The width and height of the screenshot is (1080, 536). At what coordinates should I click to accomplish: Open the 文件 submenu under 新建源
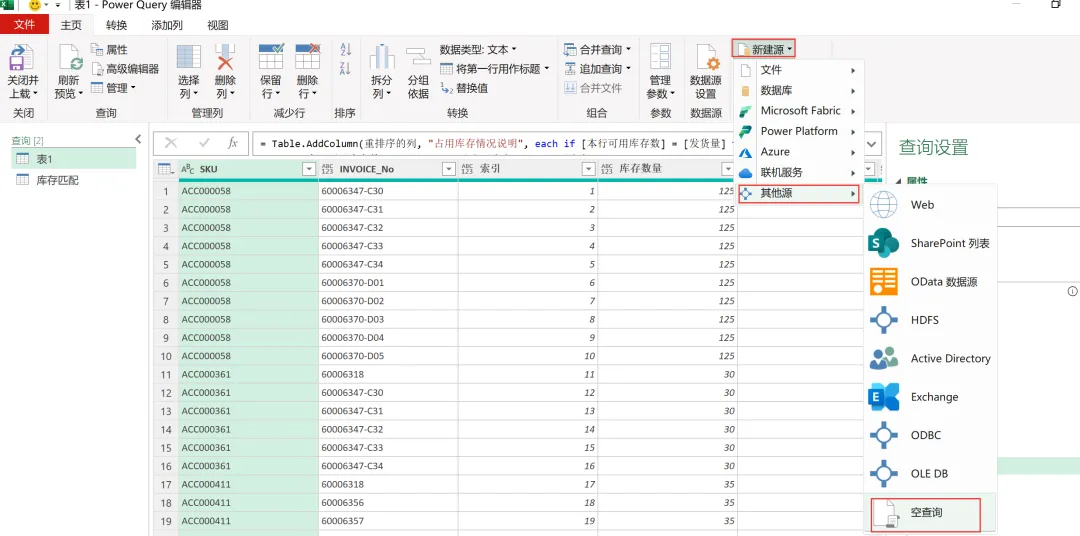[798, 70]
